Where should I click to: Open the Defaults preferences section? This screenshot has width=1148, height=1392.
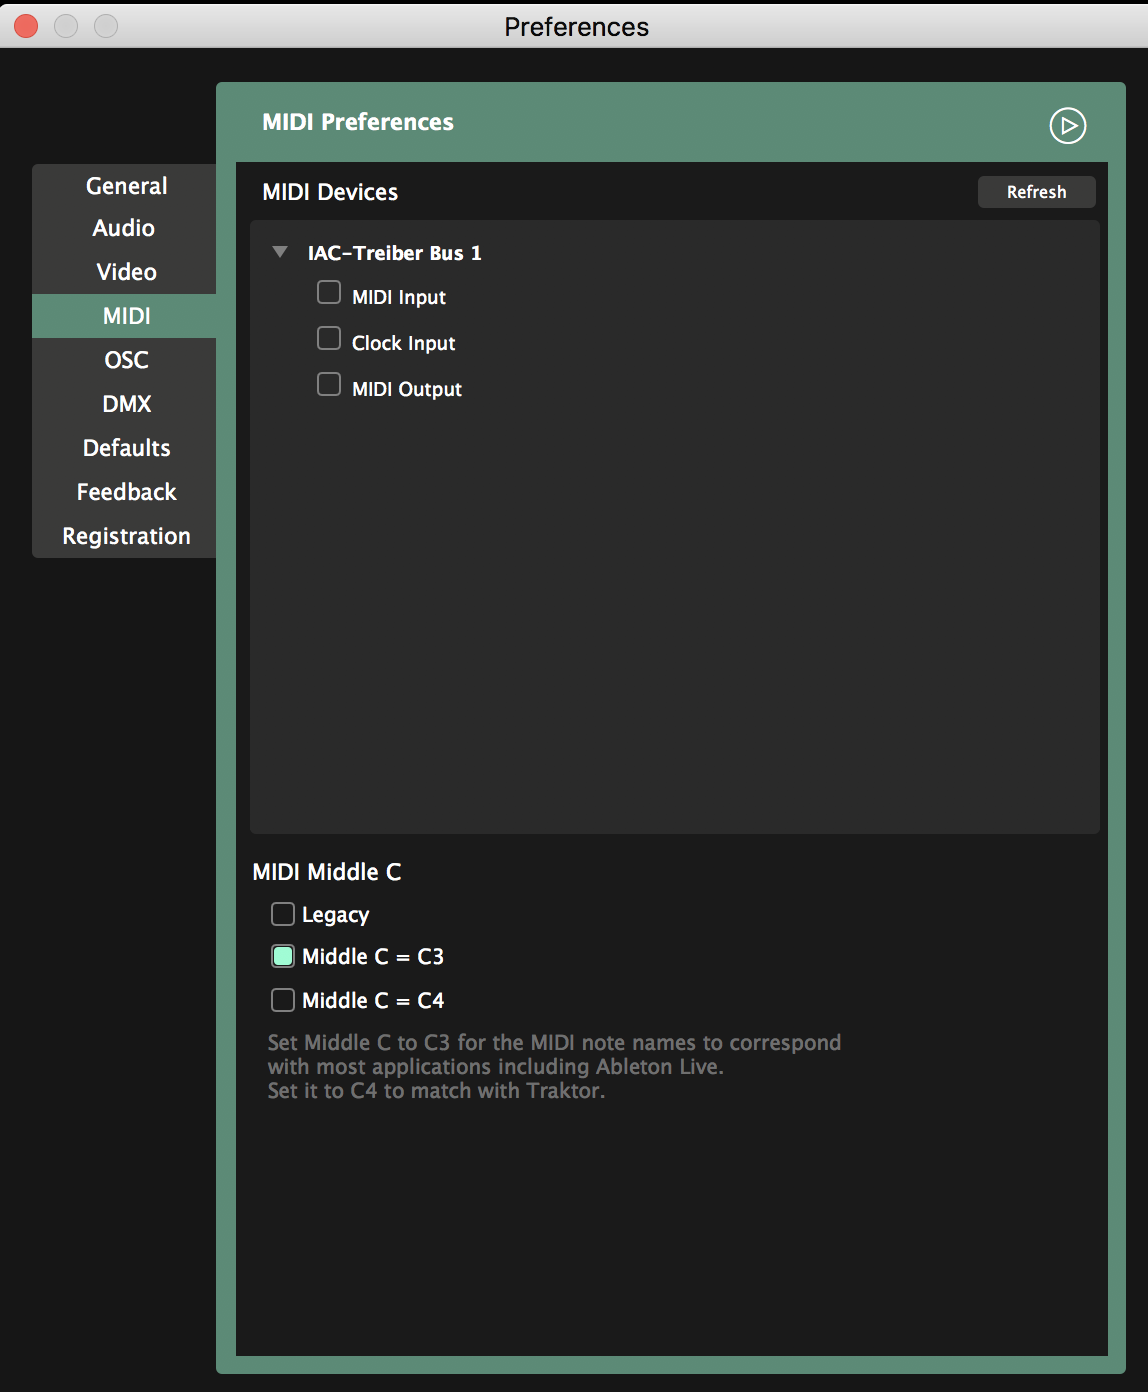[126, 448]
